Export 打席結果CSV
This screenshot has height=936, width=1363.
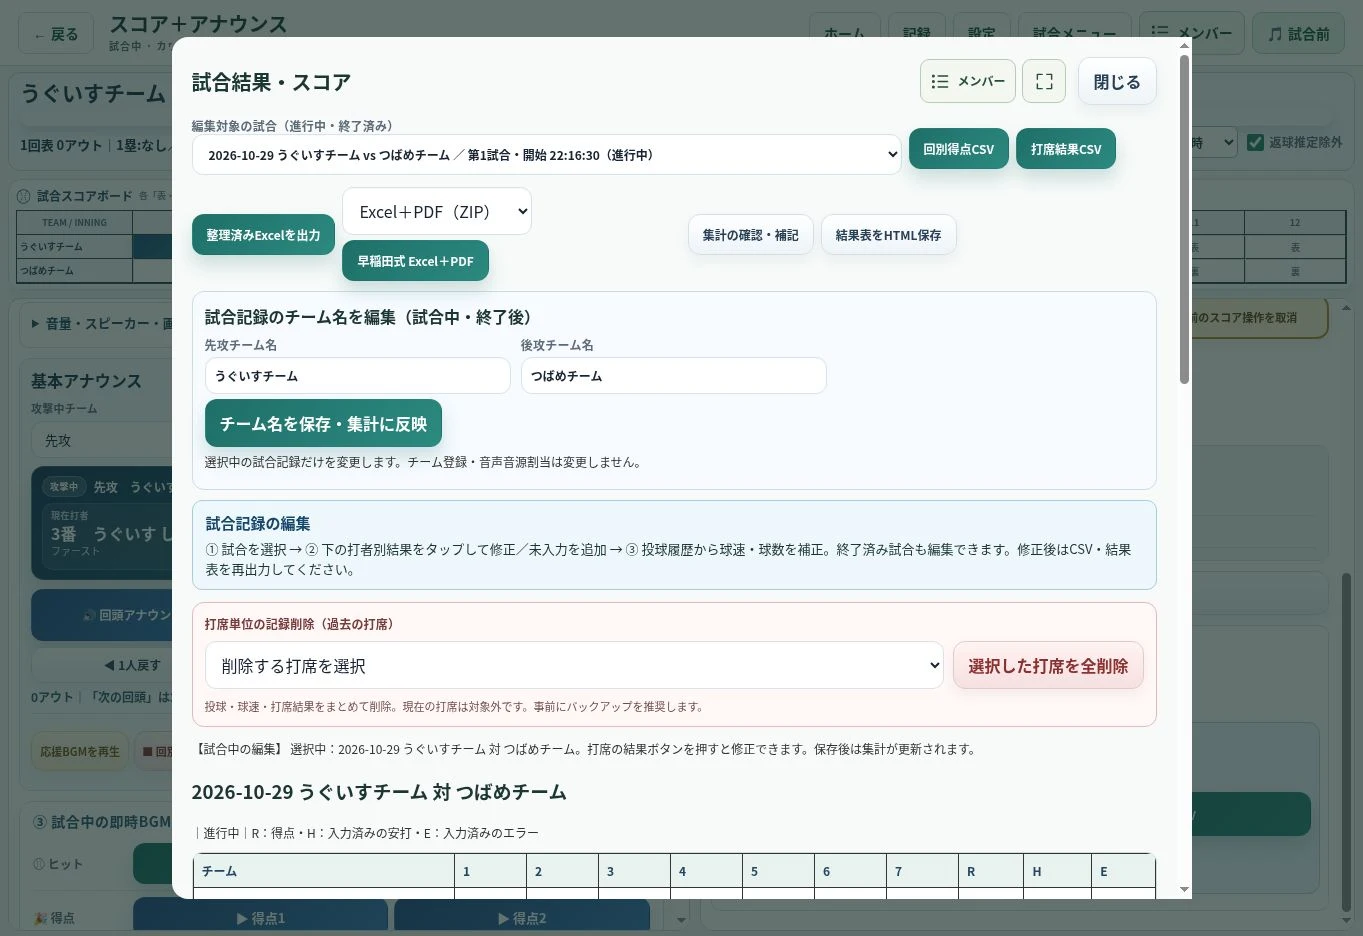[x=1066, y=149]
